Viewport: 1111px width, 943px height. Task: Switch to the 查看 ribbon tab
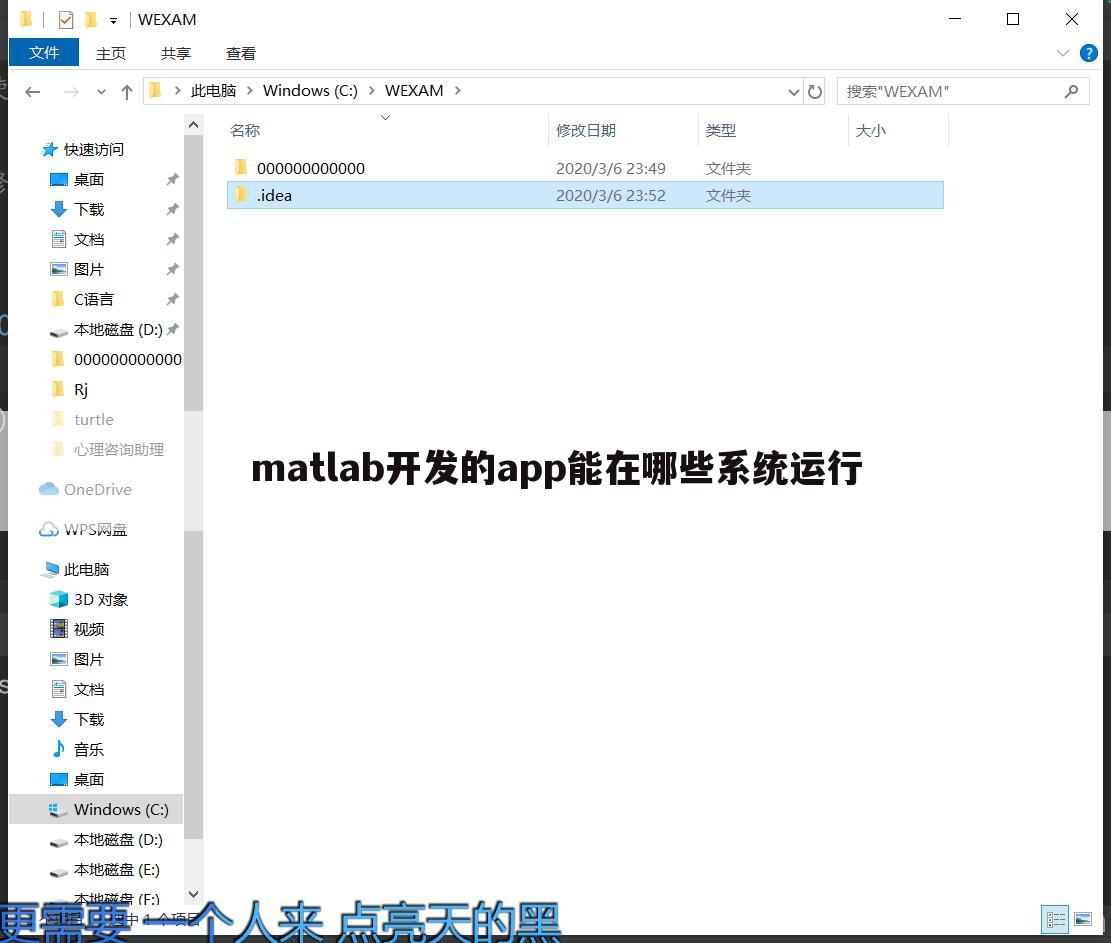point(241,53)
